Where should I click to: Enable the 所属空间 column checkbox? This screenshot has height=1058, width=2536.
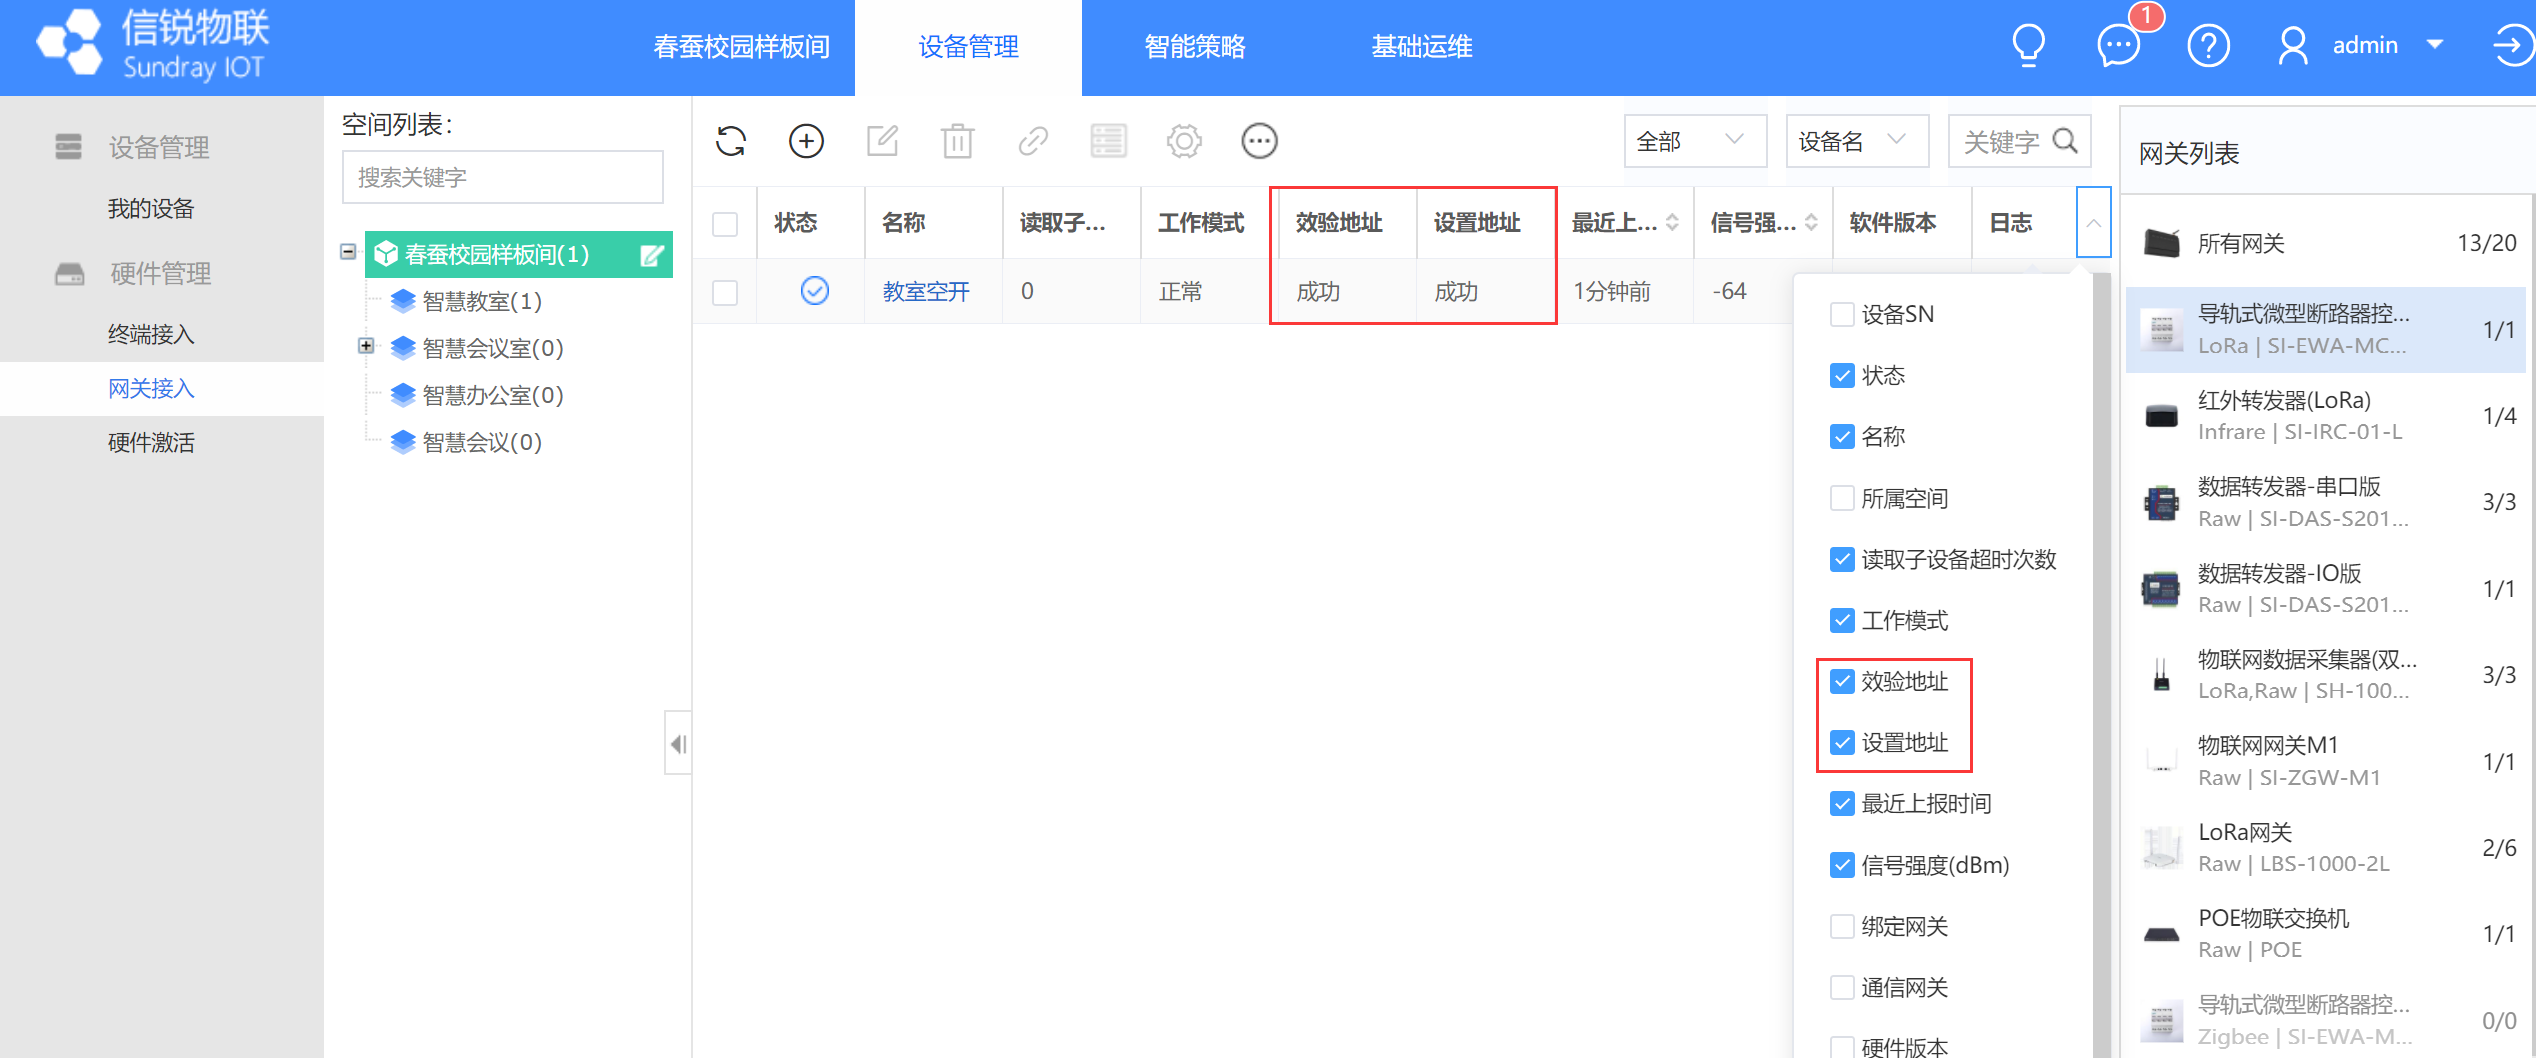click(x=1842, y=498)
